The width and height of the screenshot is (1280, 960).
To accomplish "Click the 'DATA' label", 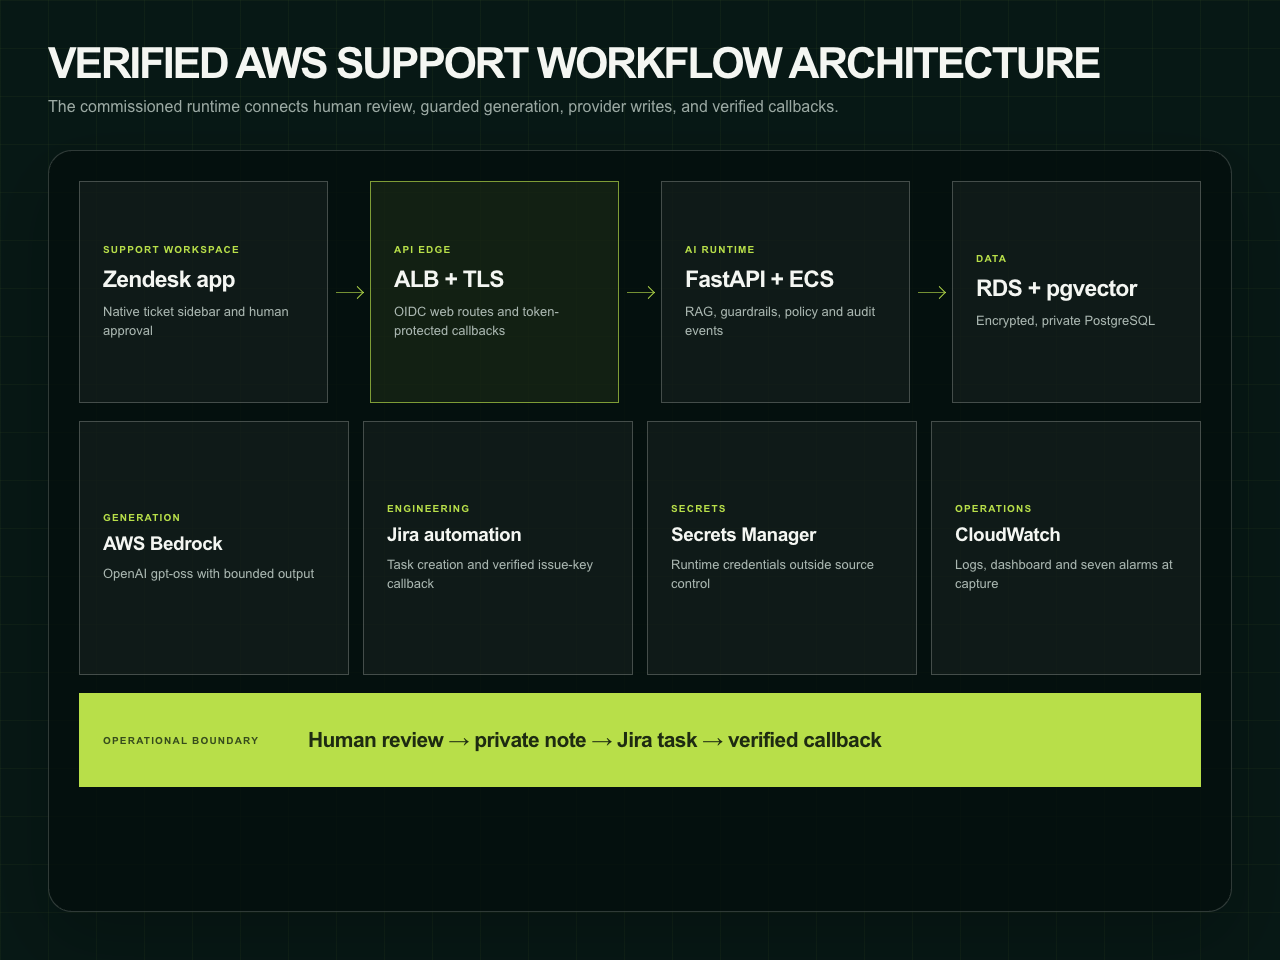I will point(991,259).
